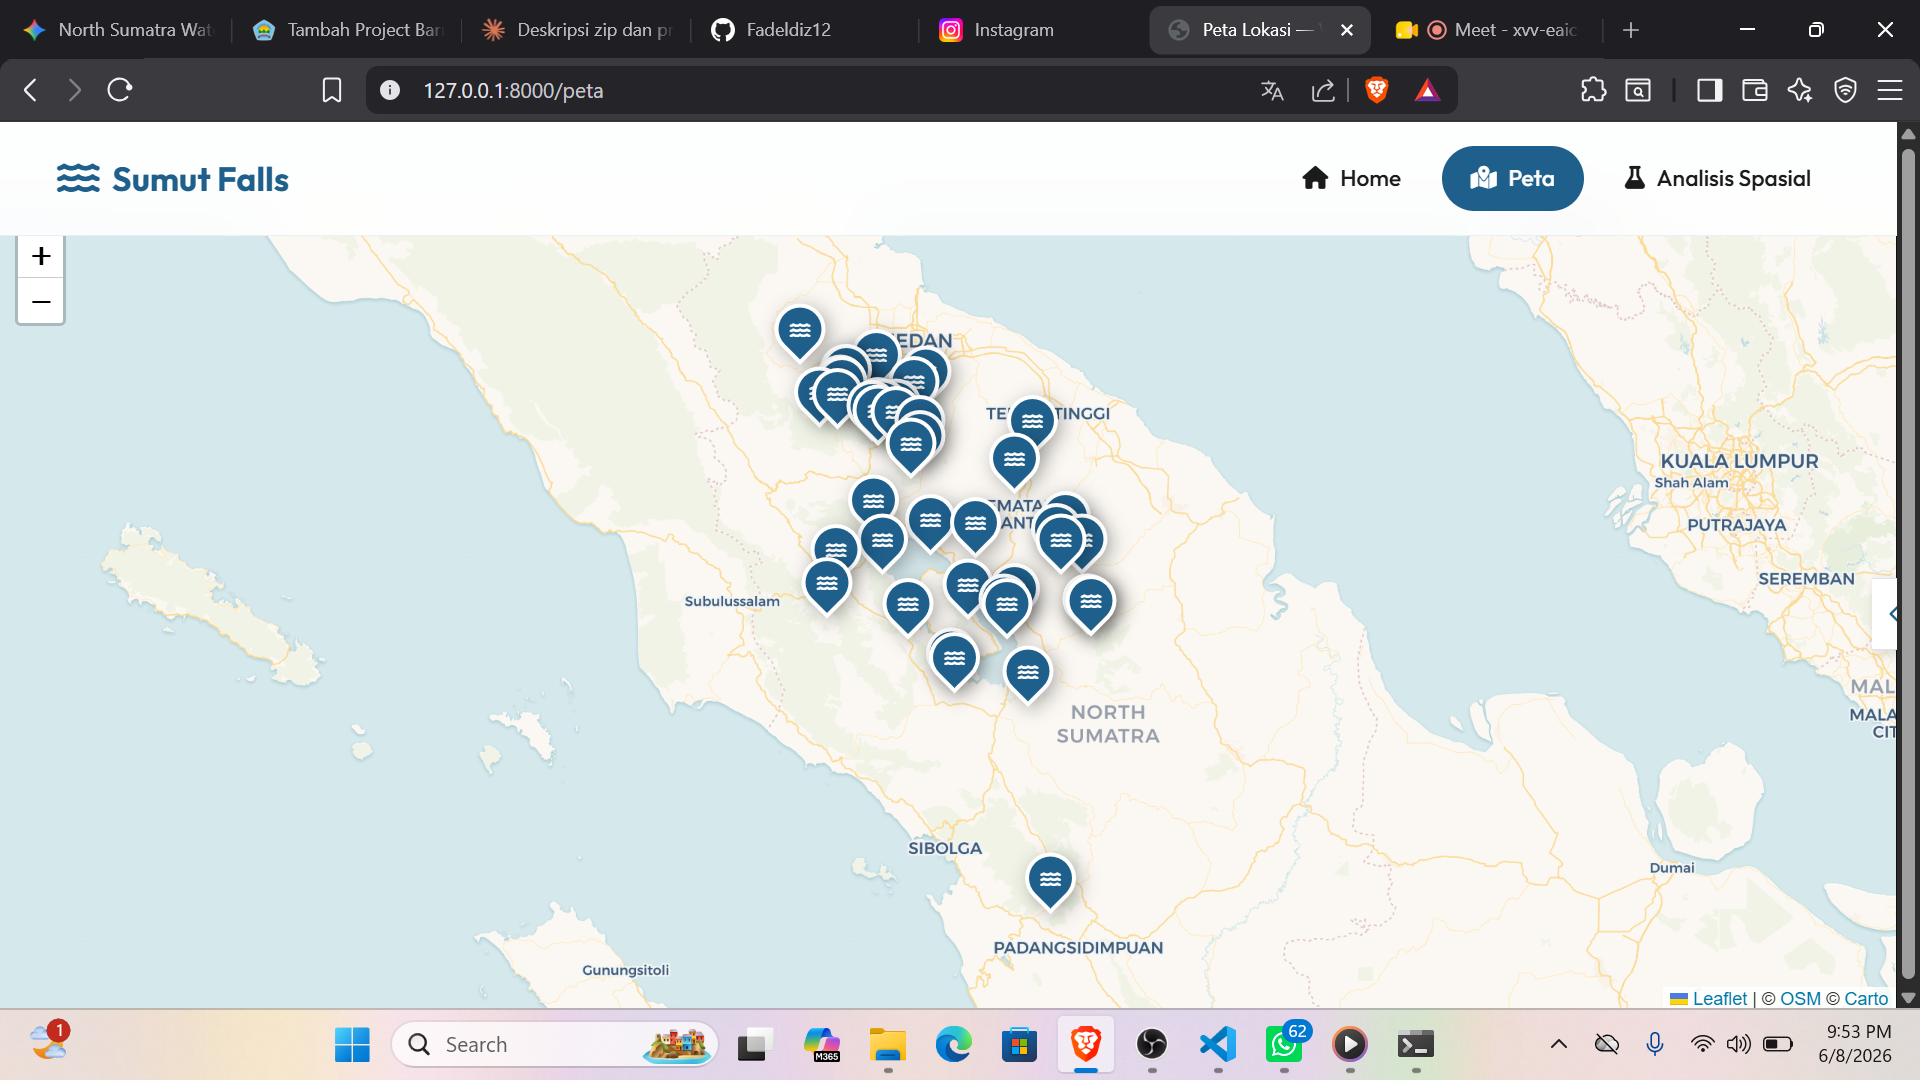
Task: Switch to Fadeldiz12 GitHub tab
Action: (x=806, y=30)
